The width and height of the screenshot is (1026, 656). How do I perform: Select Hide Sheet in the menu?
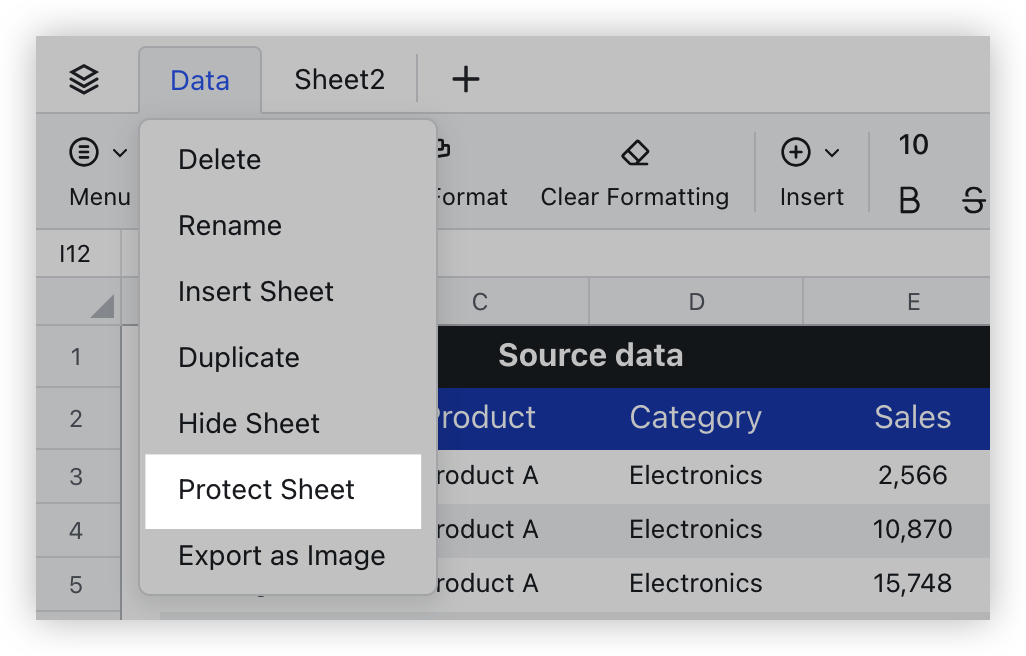[248, 424]
